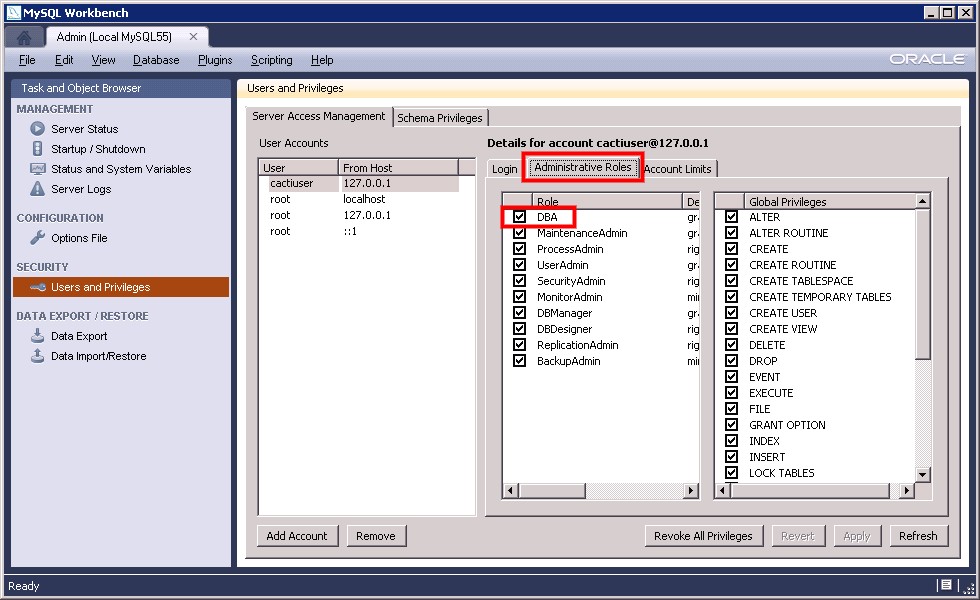Click the Apply button
This screenshot has height=600, width=980.
tap(856, 536)
